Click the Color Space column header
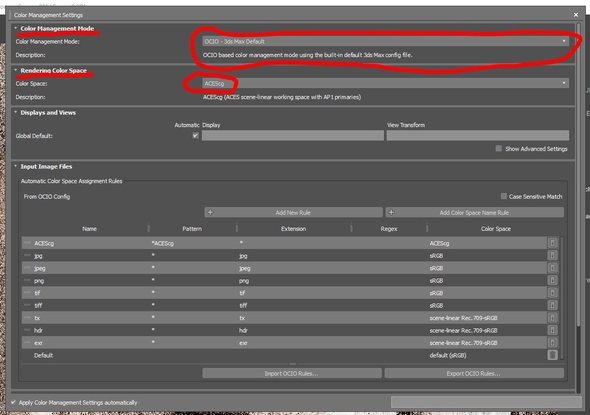Viewport: 590px width, 415px height. [496, 229]
